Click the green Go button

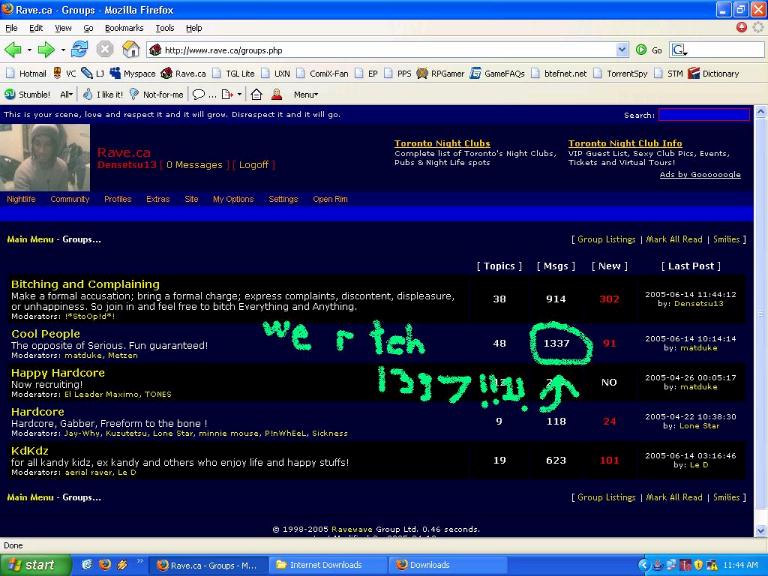648,49
